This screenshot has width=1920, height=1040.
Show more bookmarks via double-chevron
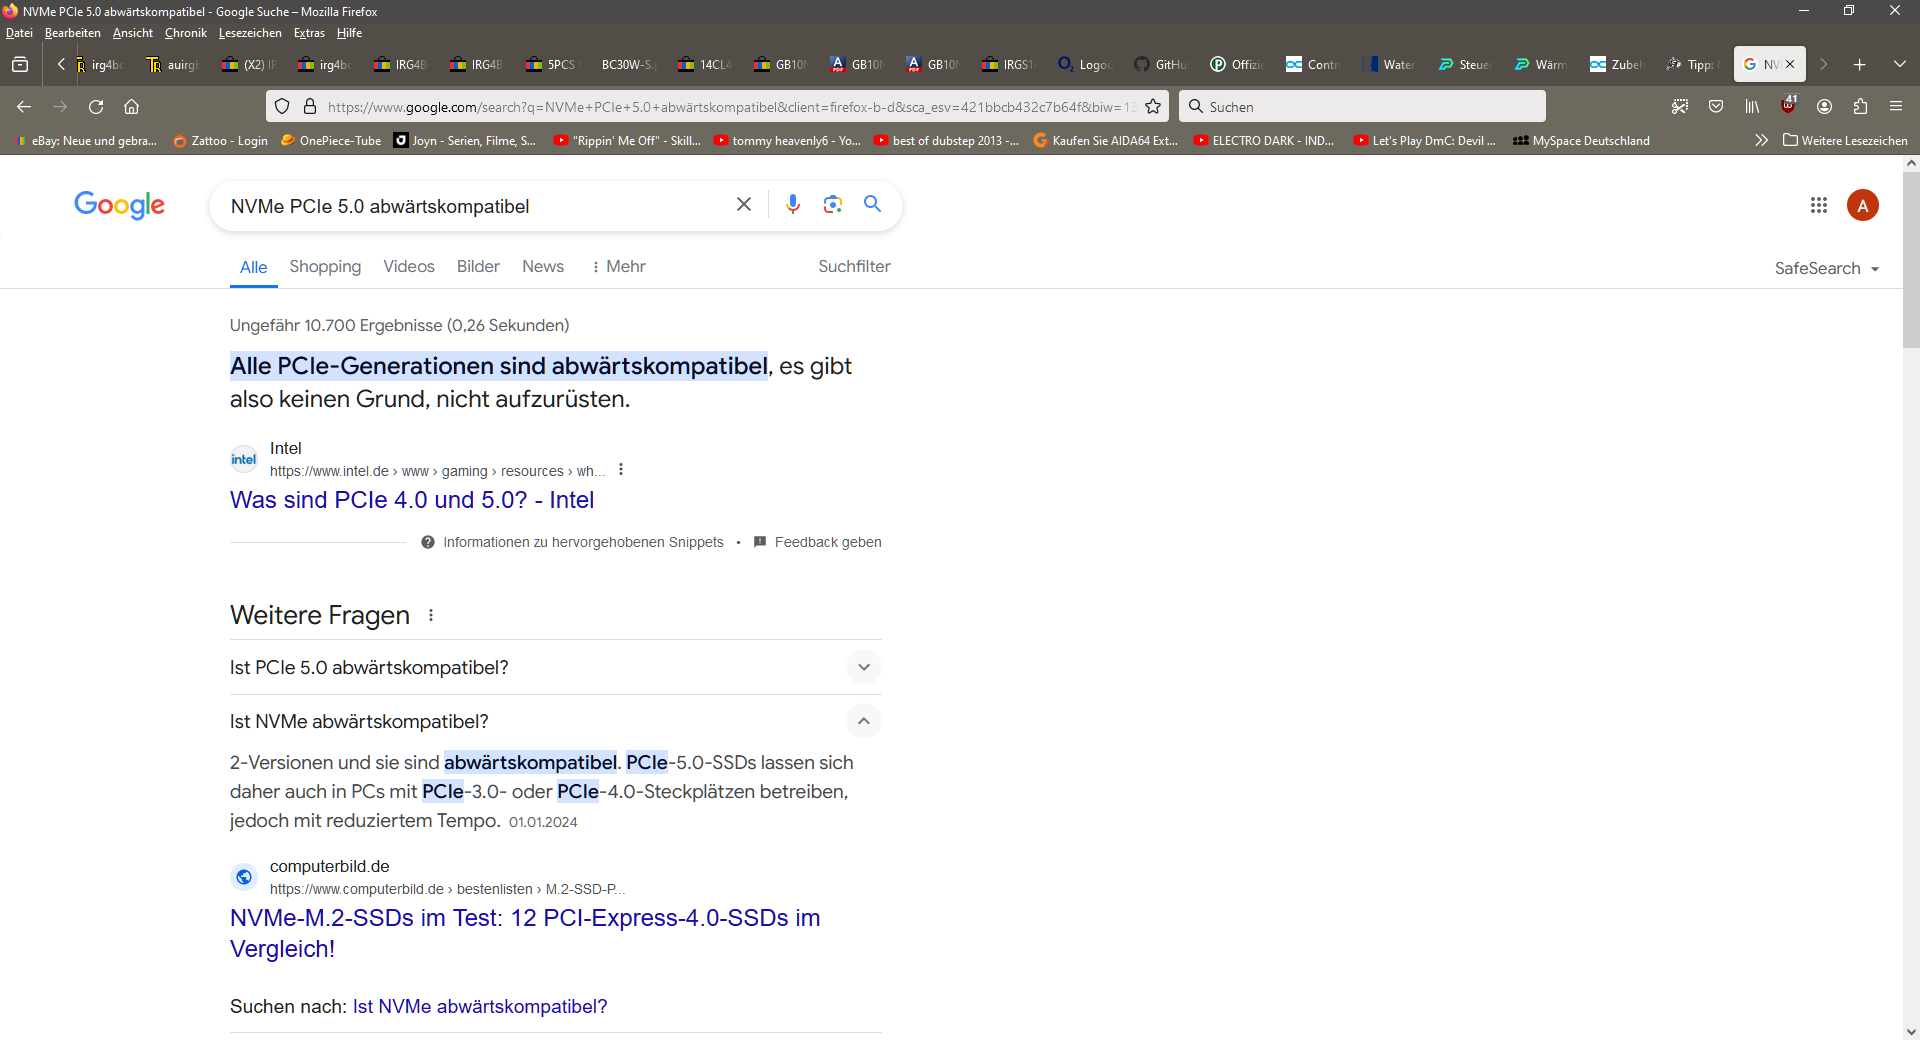point(1761,140)
